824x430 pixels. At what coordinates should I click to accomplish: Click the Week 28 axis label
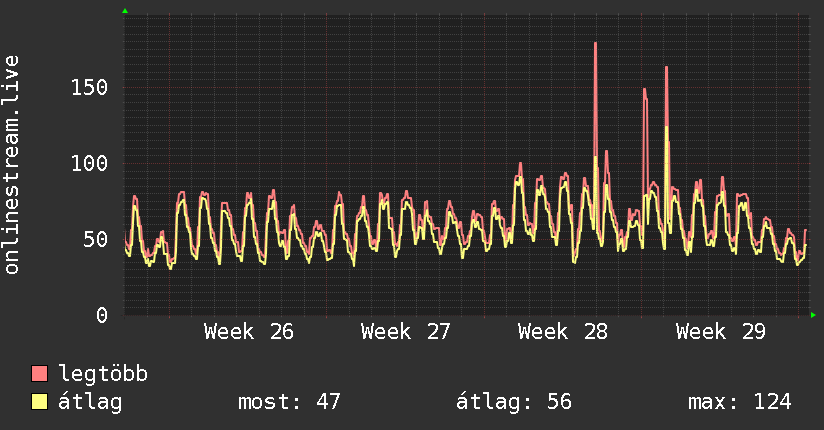point(562,332)
